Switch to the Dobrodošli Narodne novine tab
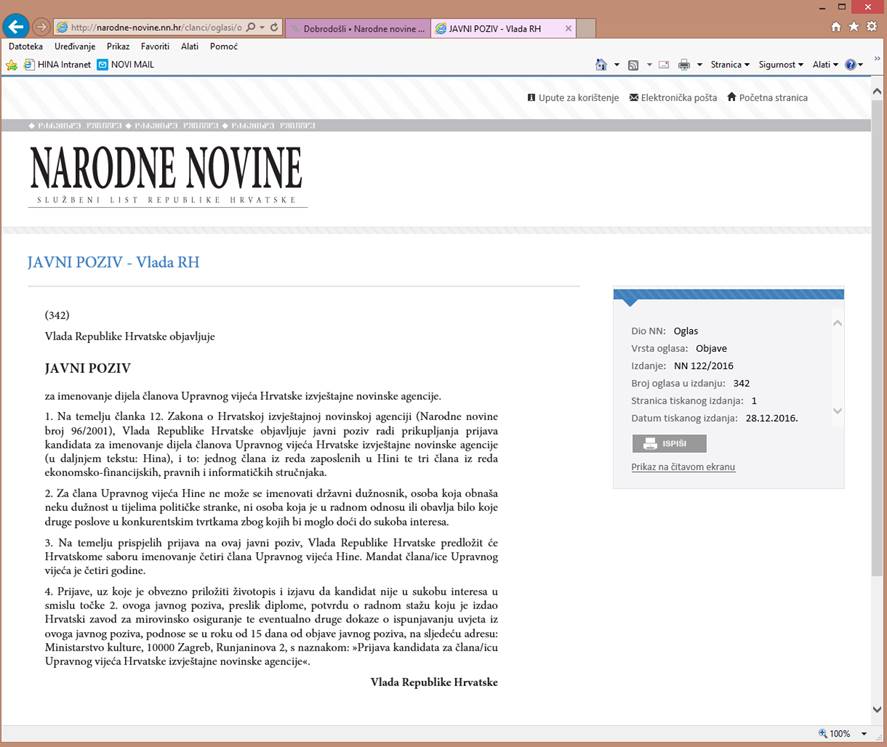This screenshot has height=747, width=887. click(x=357, y=29)
